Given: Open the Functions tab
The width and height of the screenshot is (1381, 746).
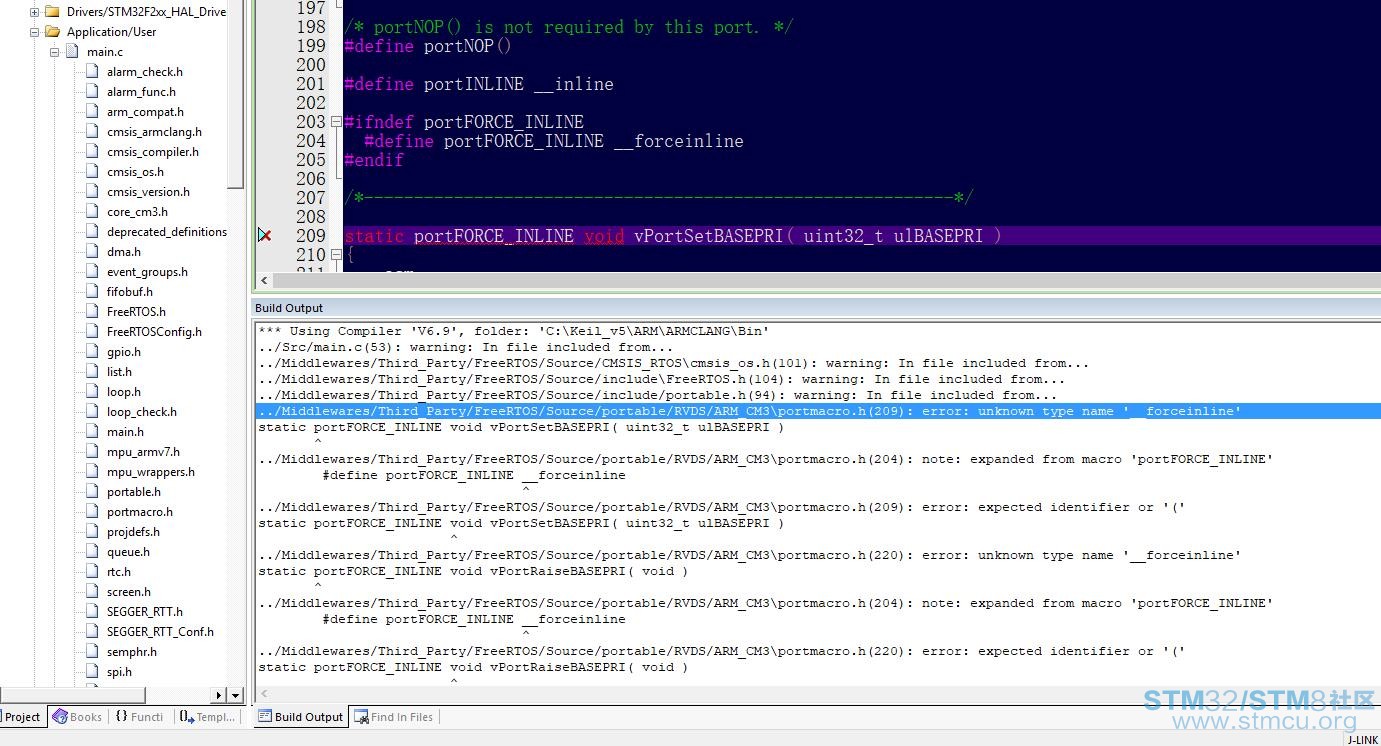Looking at the screenshot, I should click(140, 716).
